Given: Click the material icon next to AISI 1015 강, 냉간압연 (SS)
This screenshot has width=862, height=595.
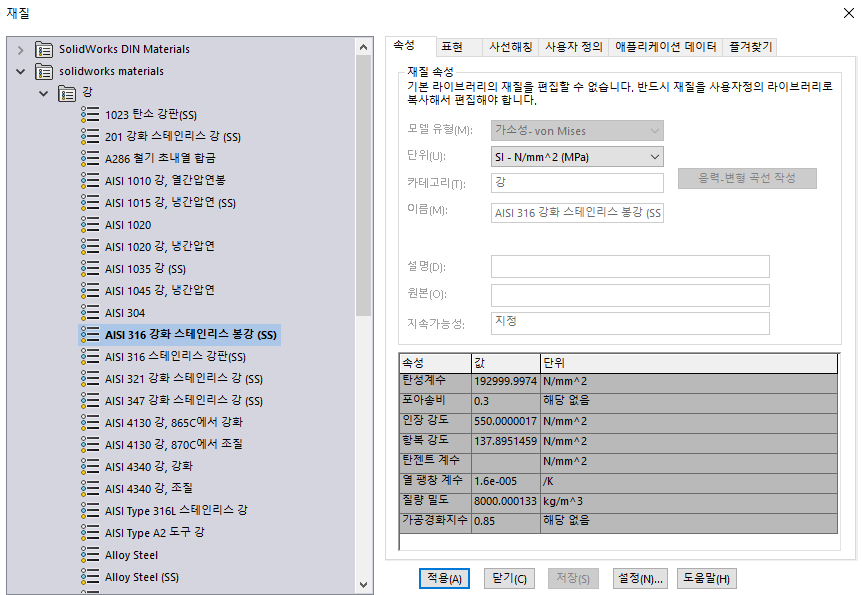Looking at the screenshot, I should pos(90,202).
